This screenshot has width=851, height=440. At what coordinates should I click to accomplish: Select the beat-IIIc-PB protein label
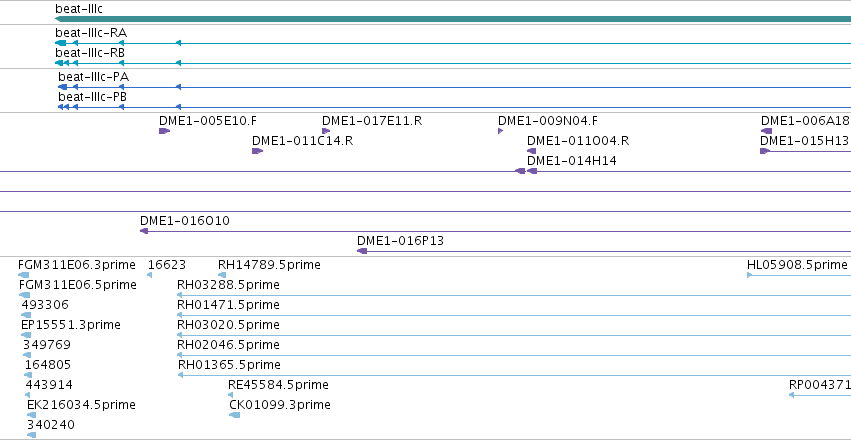[x=93, y=97]
